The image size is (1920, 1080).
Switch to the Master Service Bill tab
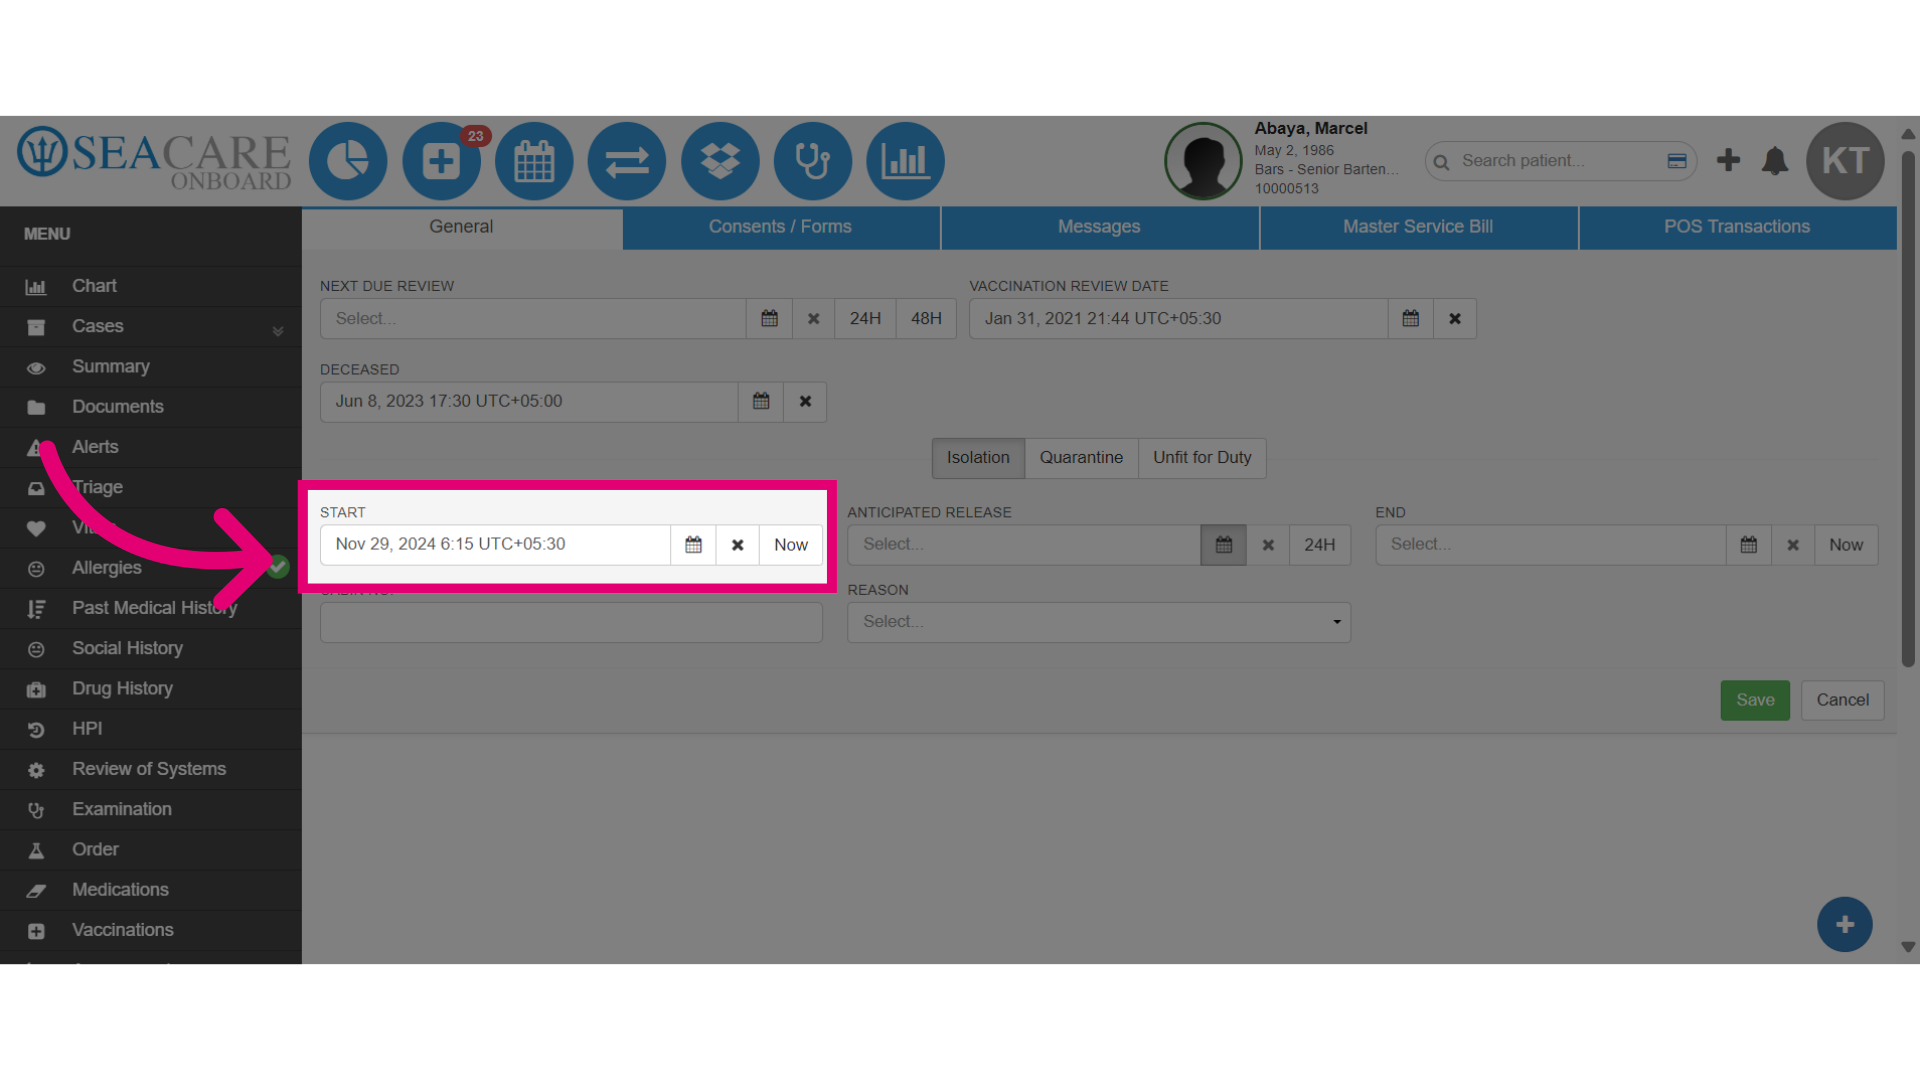(x=1418, y=228)
